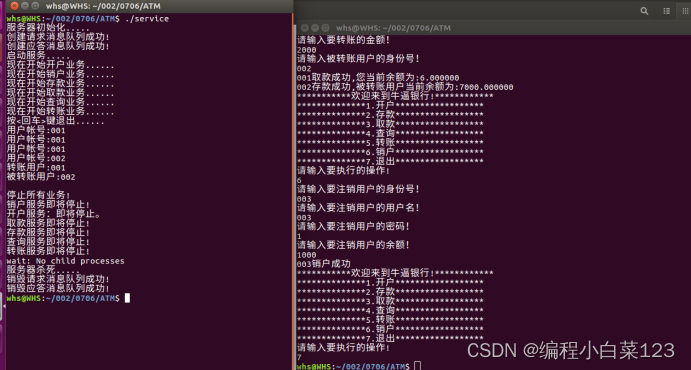Click the line '被转账用户:002'
Screen dimensions: 691x370
click(x=41, y=177)
